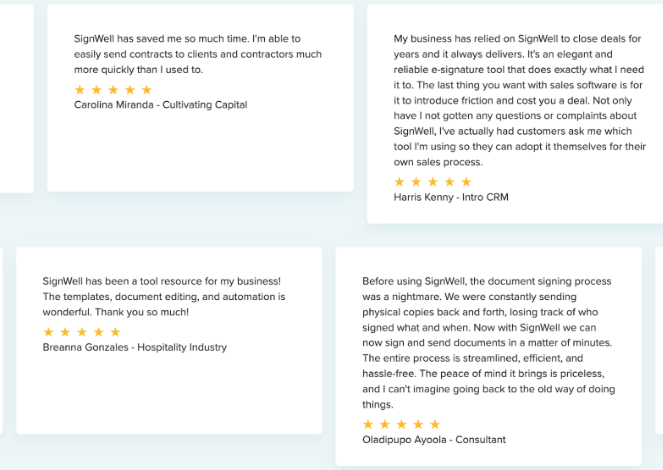Click the name Harris Kenny - Intro CRM

pyautogui.click(x=451, y=197)
